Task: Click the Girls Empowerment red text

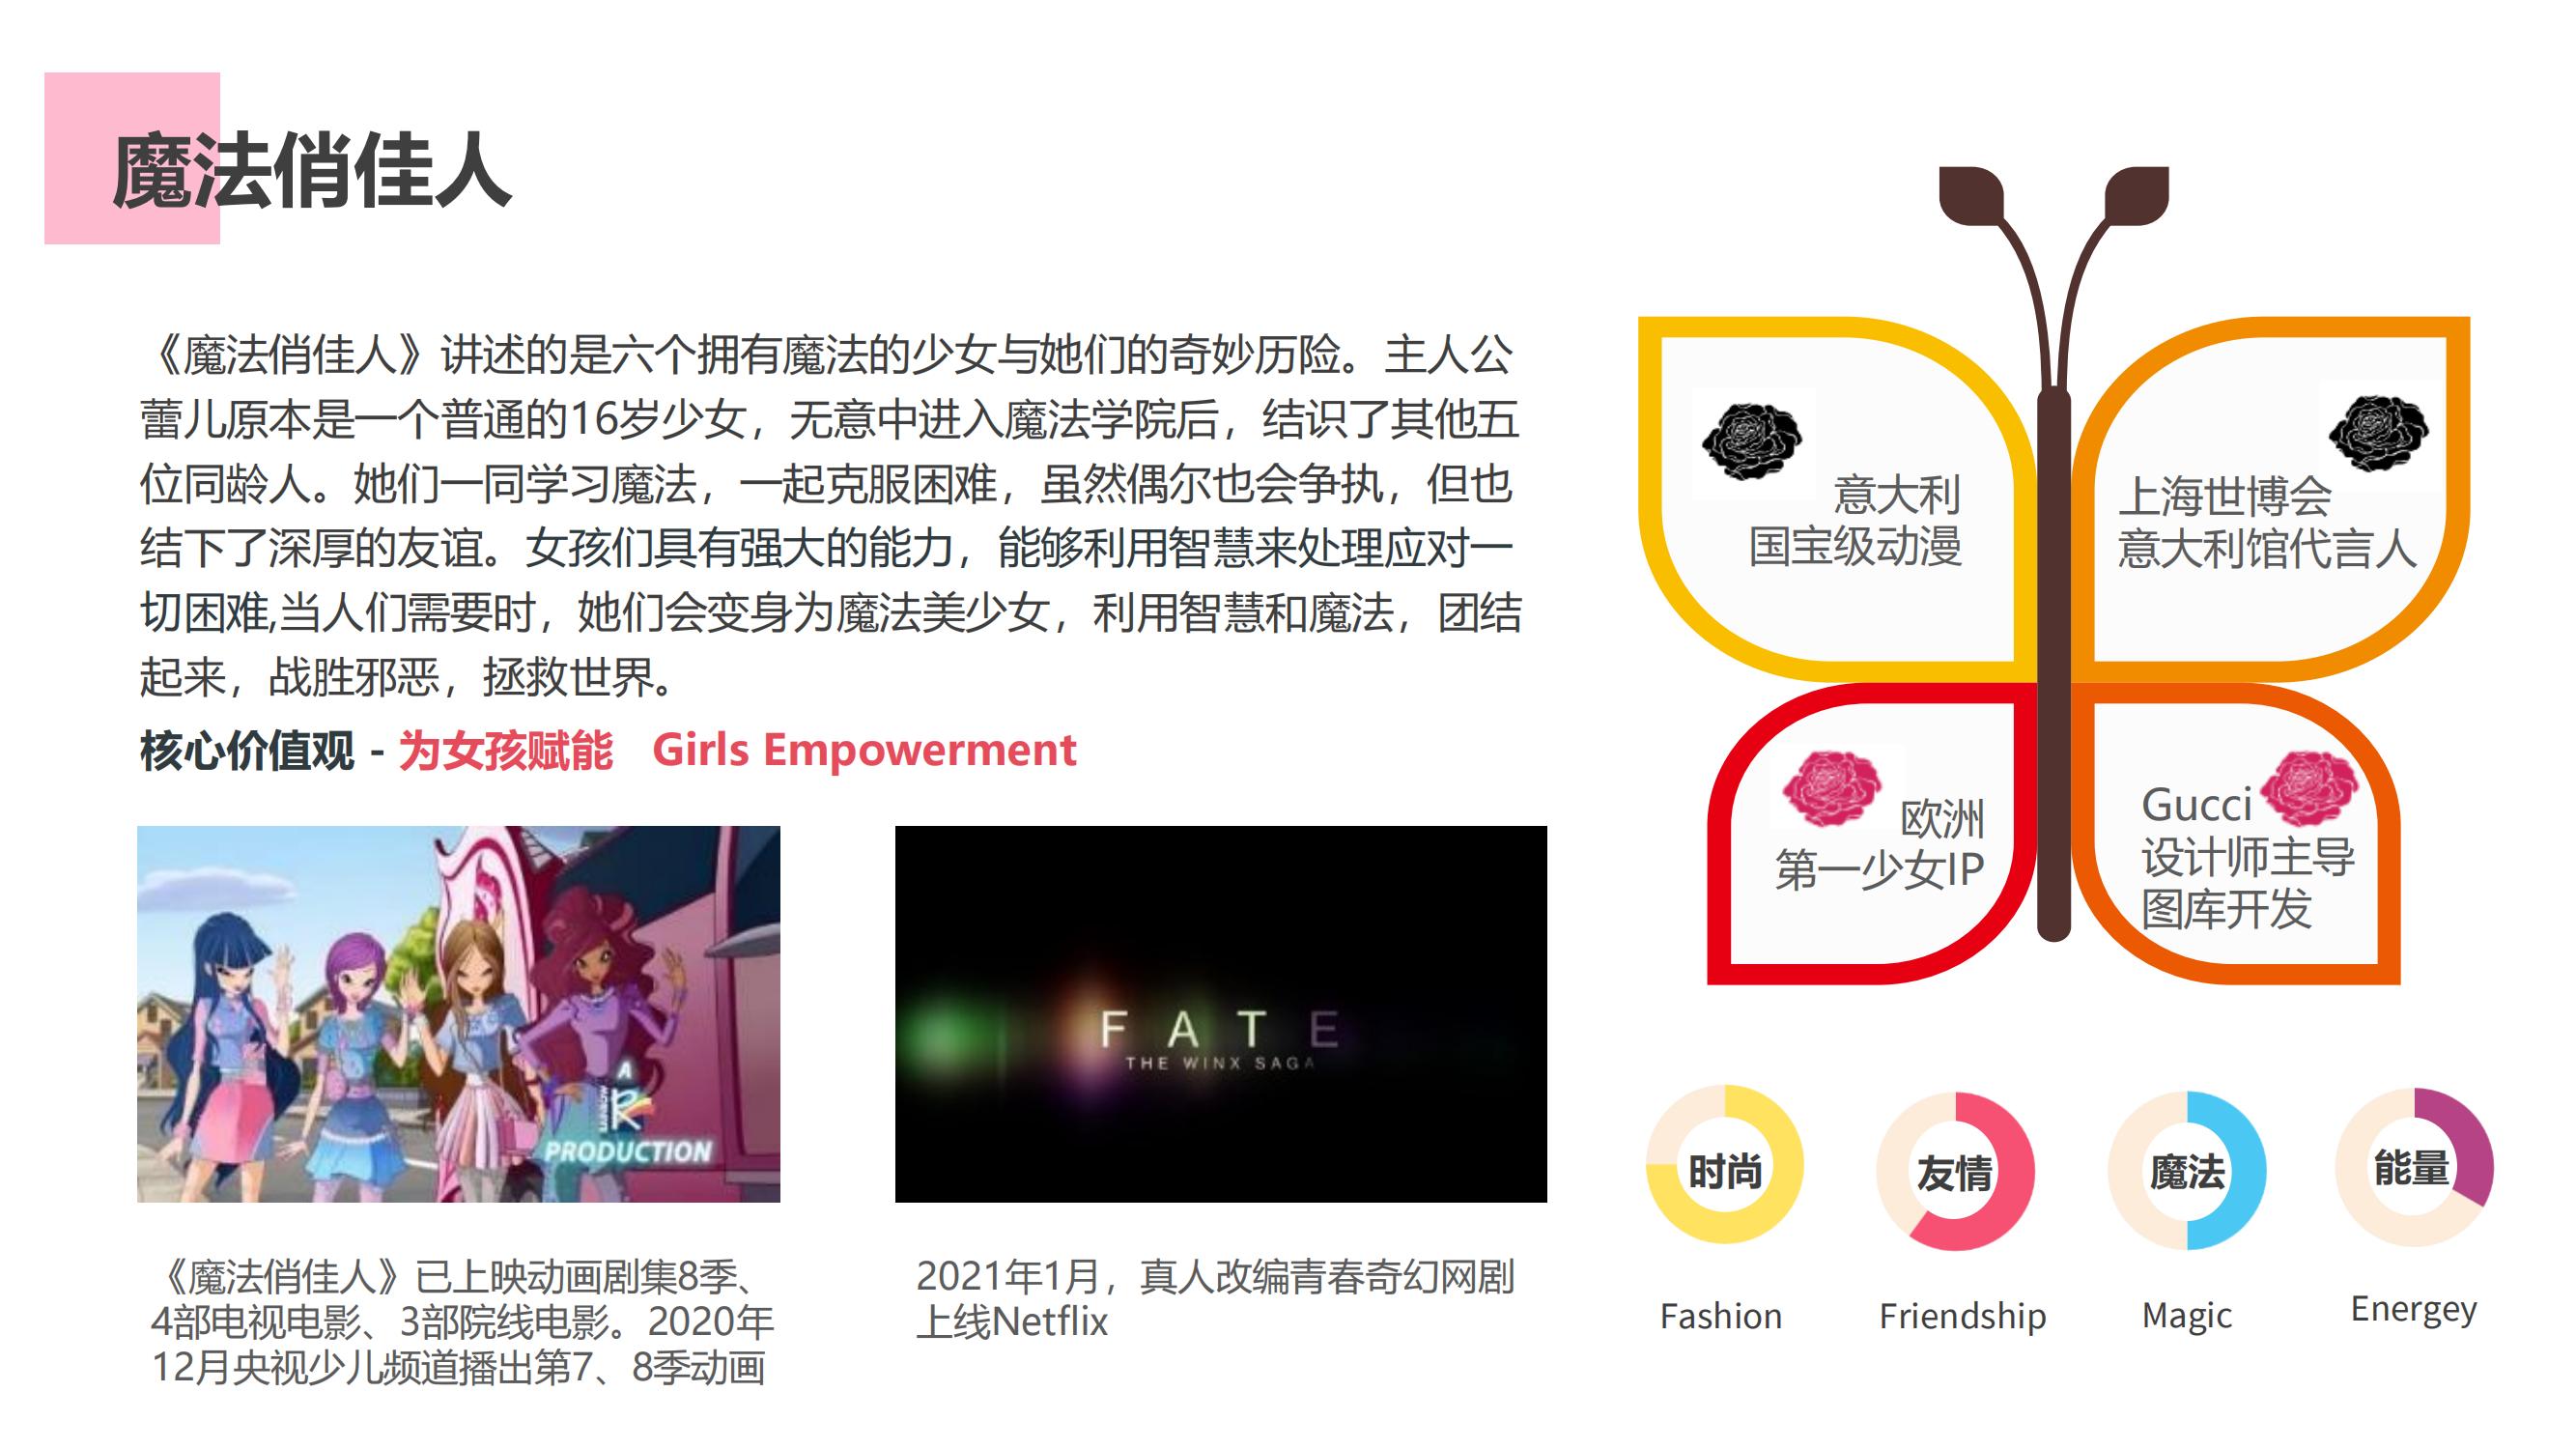Action: click(864, 750)
